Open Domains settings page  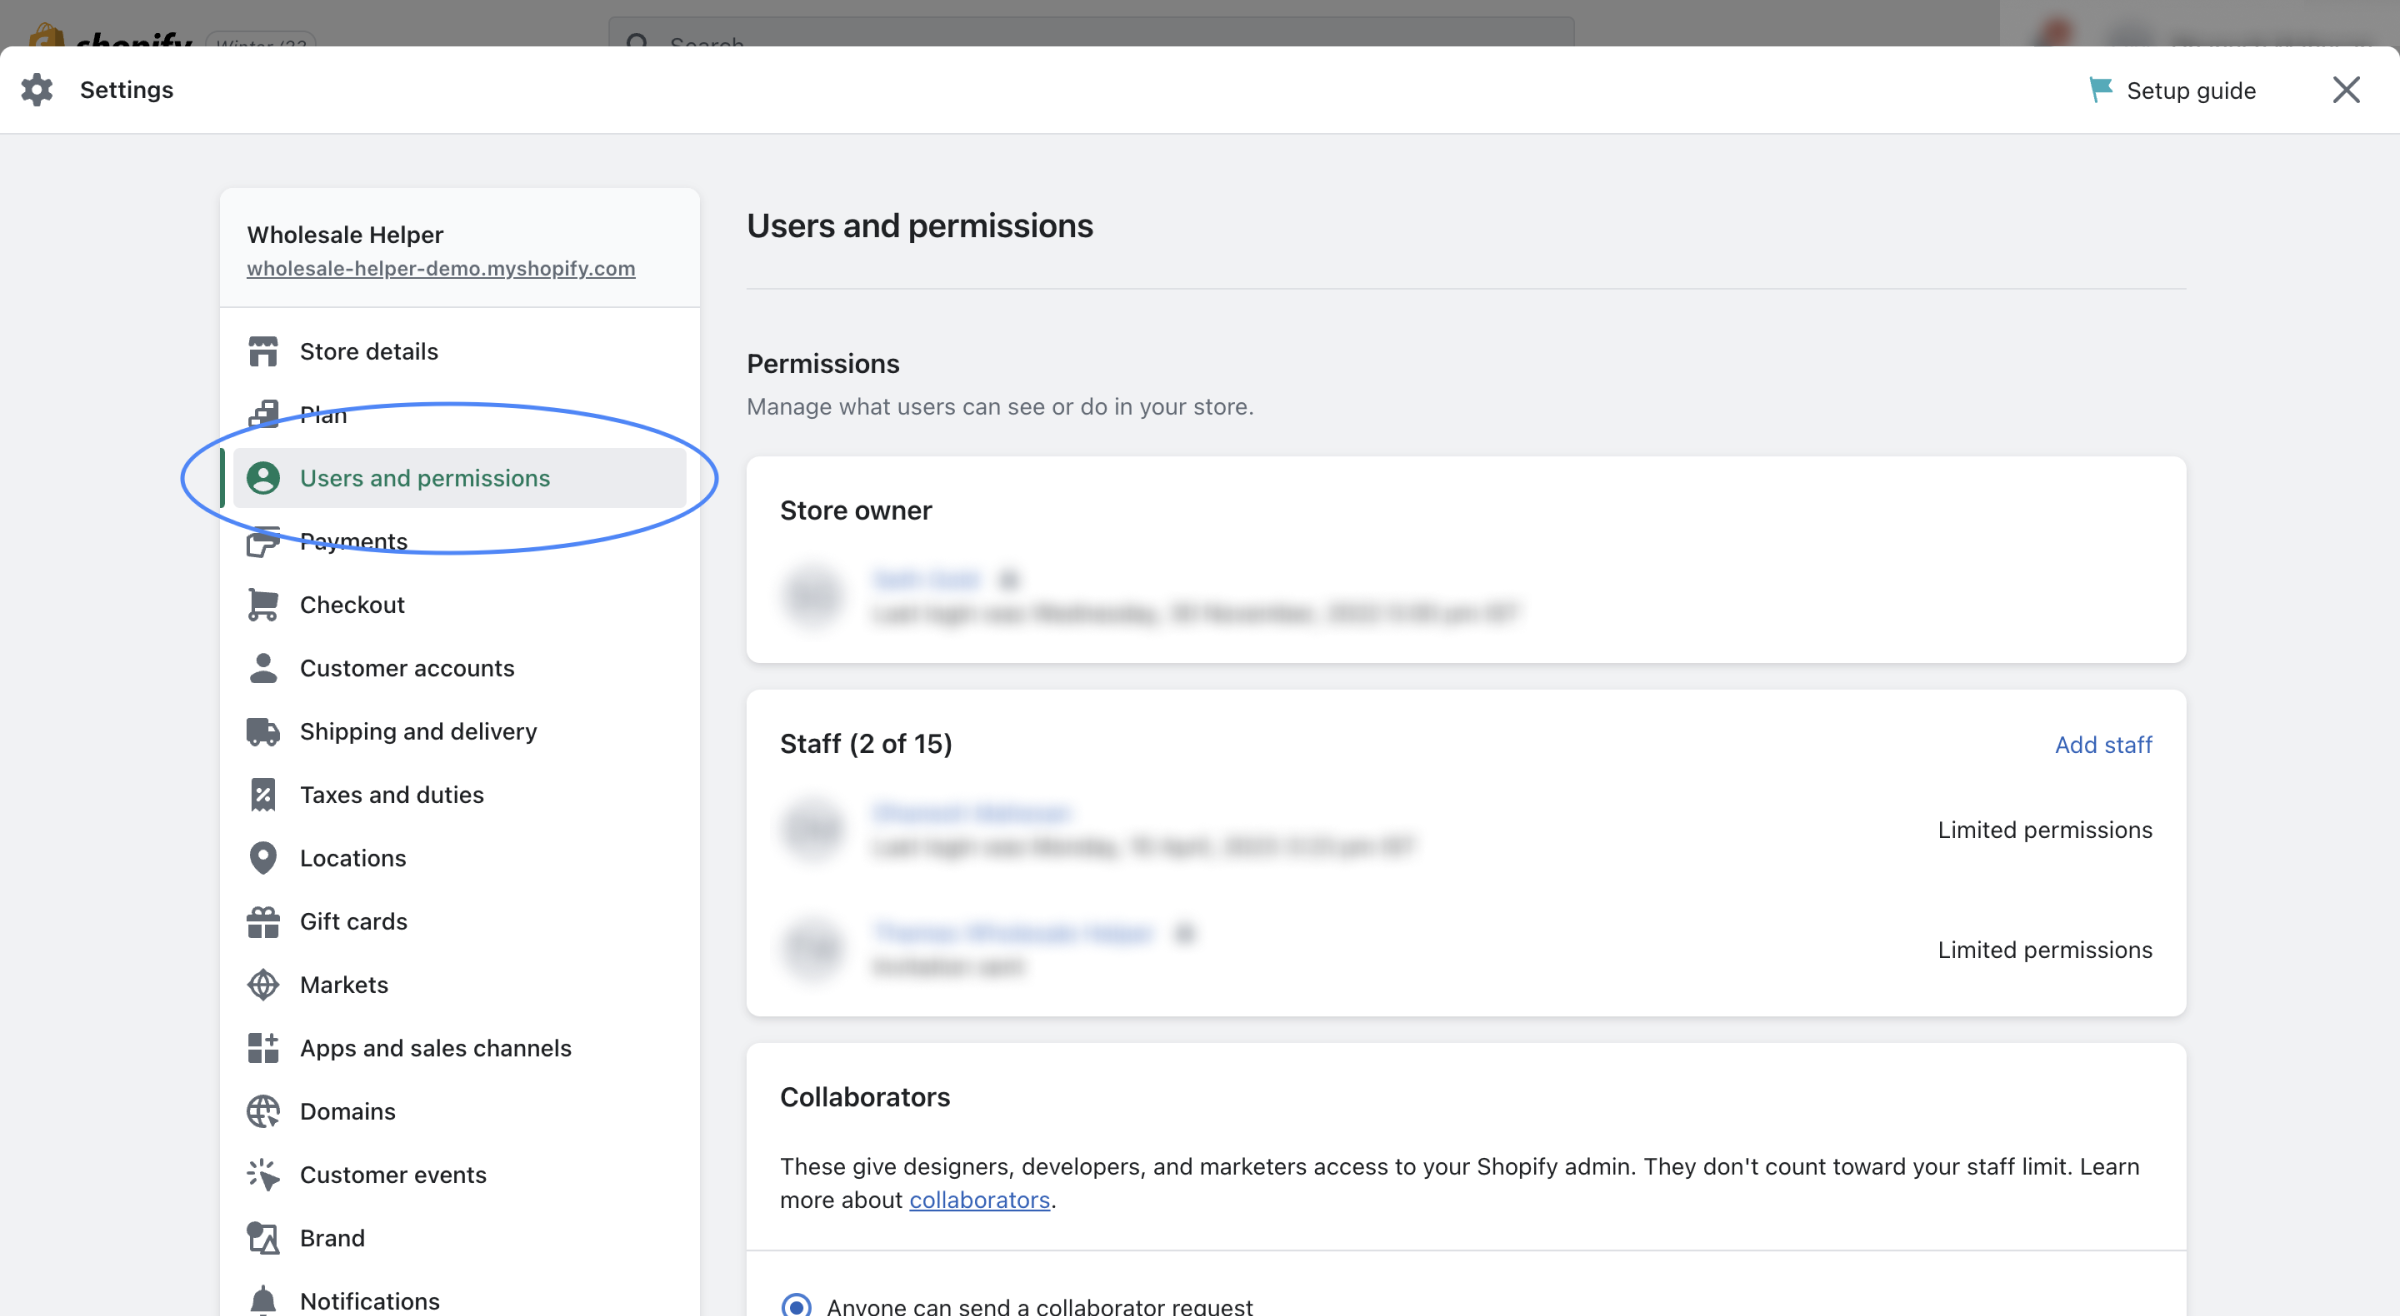(347, 1111)
